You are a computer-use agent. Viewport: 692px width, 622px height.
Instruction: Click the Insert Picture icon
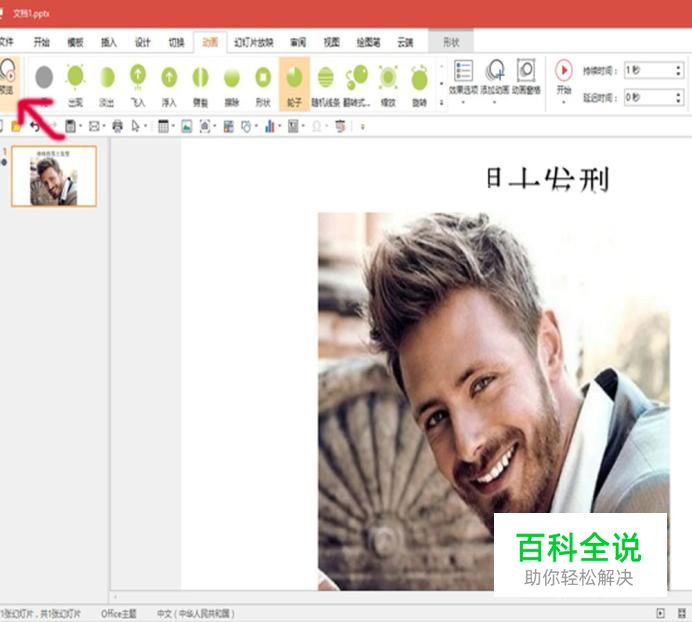[187, 127]
